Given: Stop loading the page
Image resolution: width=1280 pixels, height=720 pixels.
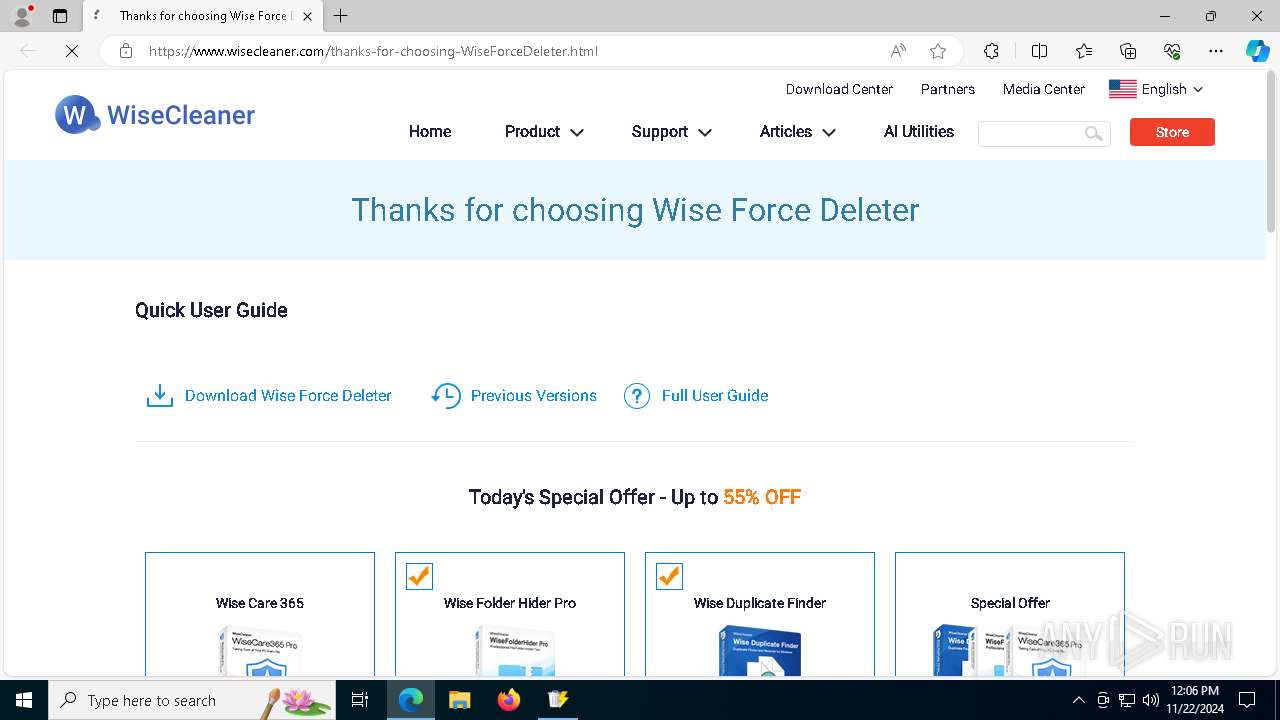Looking at the screenshot, I should tap(72, 51).
